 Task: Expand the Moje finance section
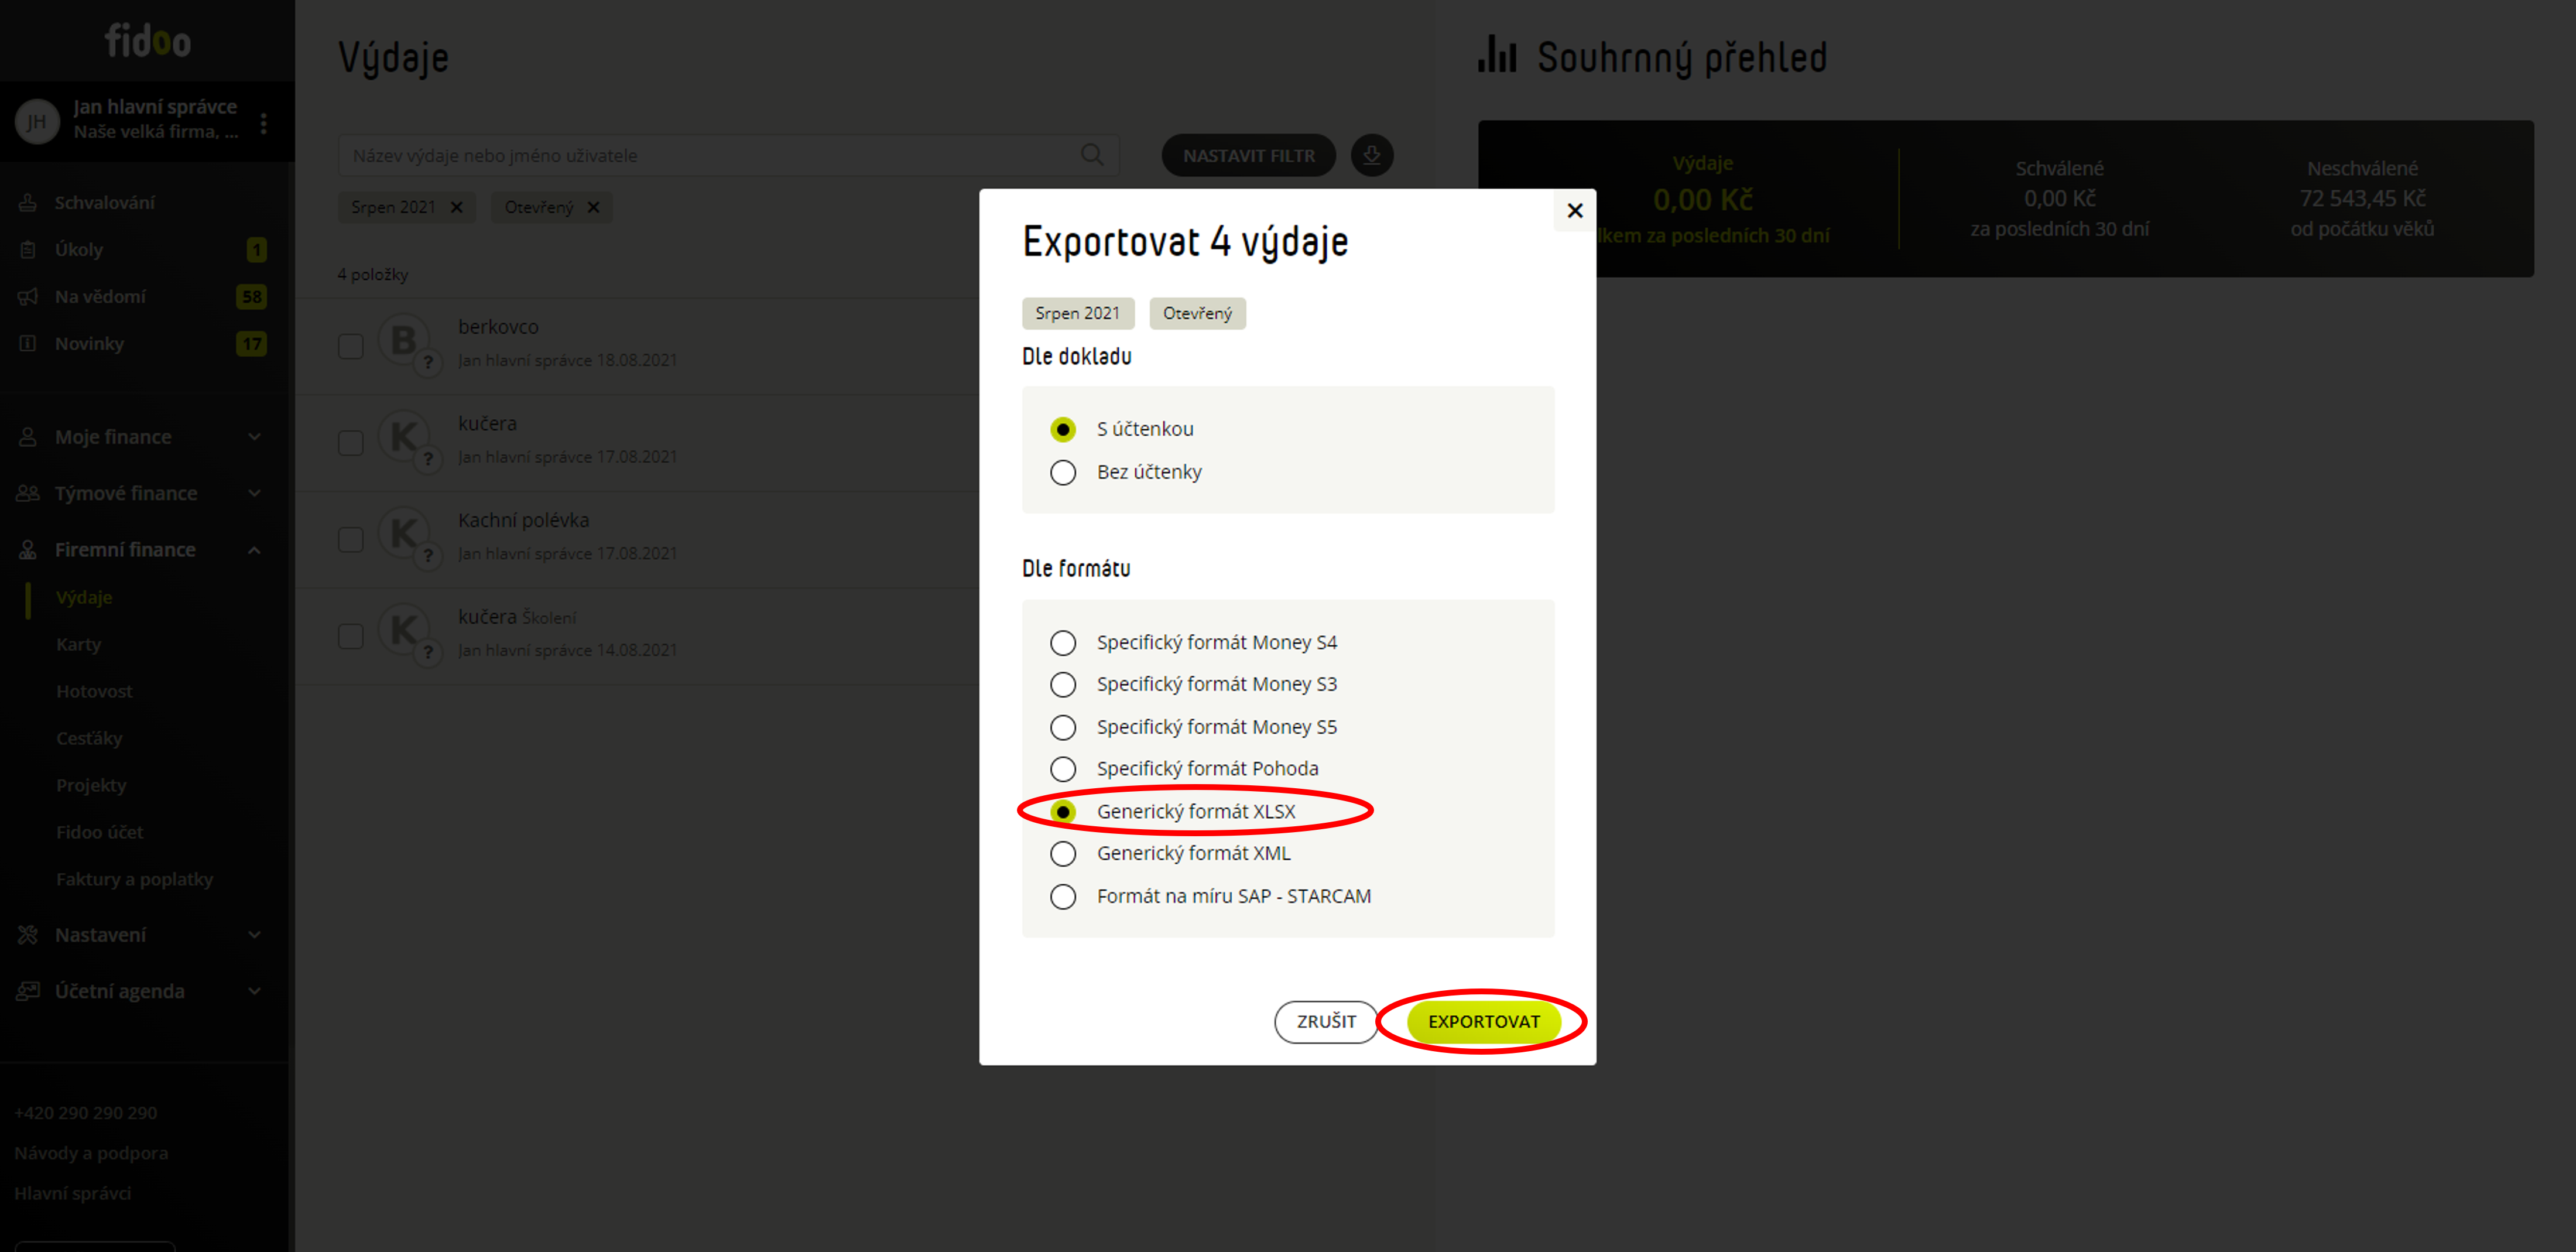point(254,437)
